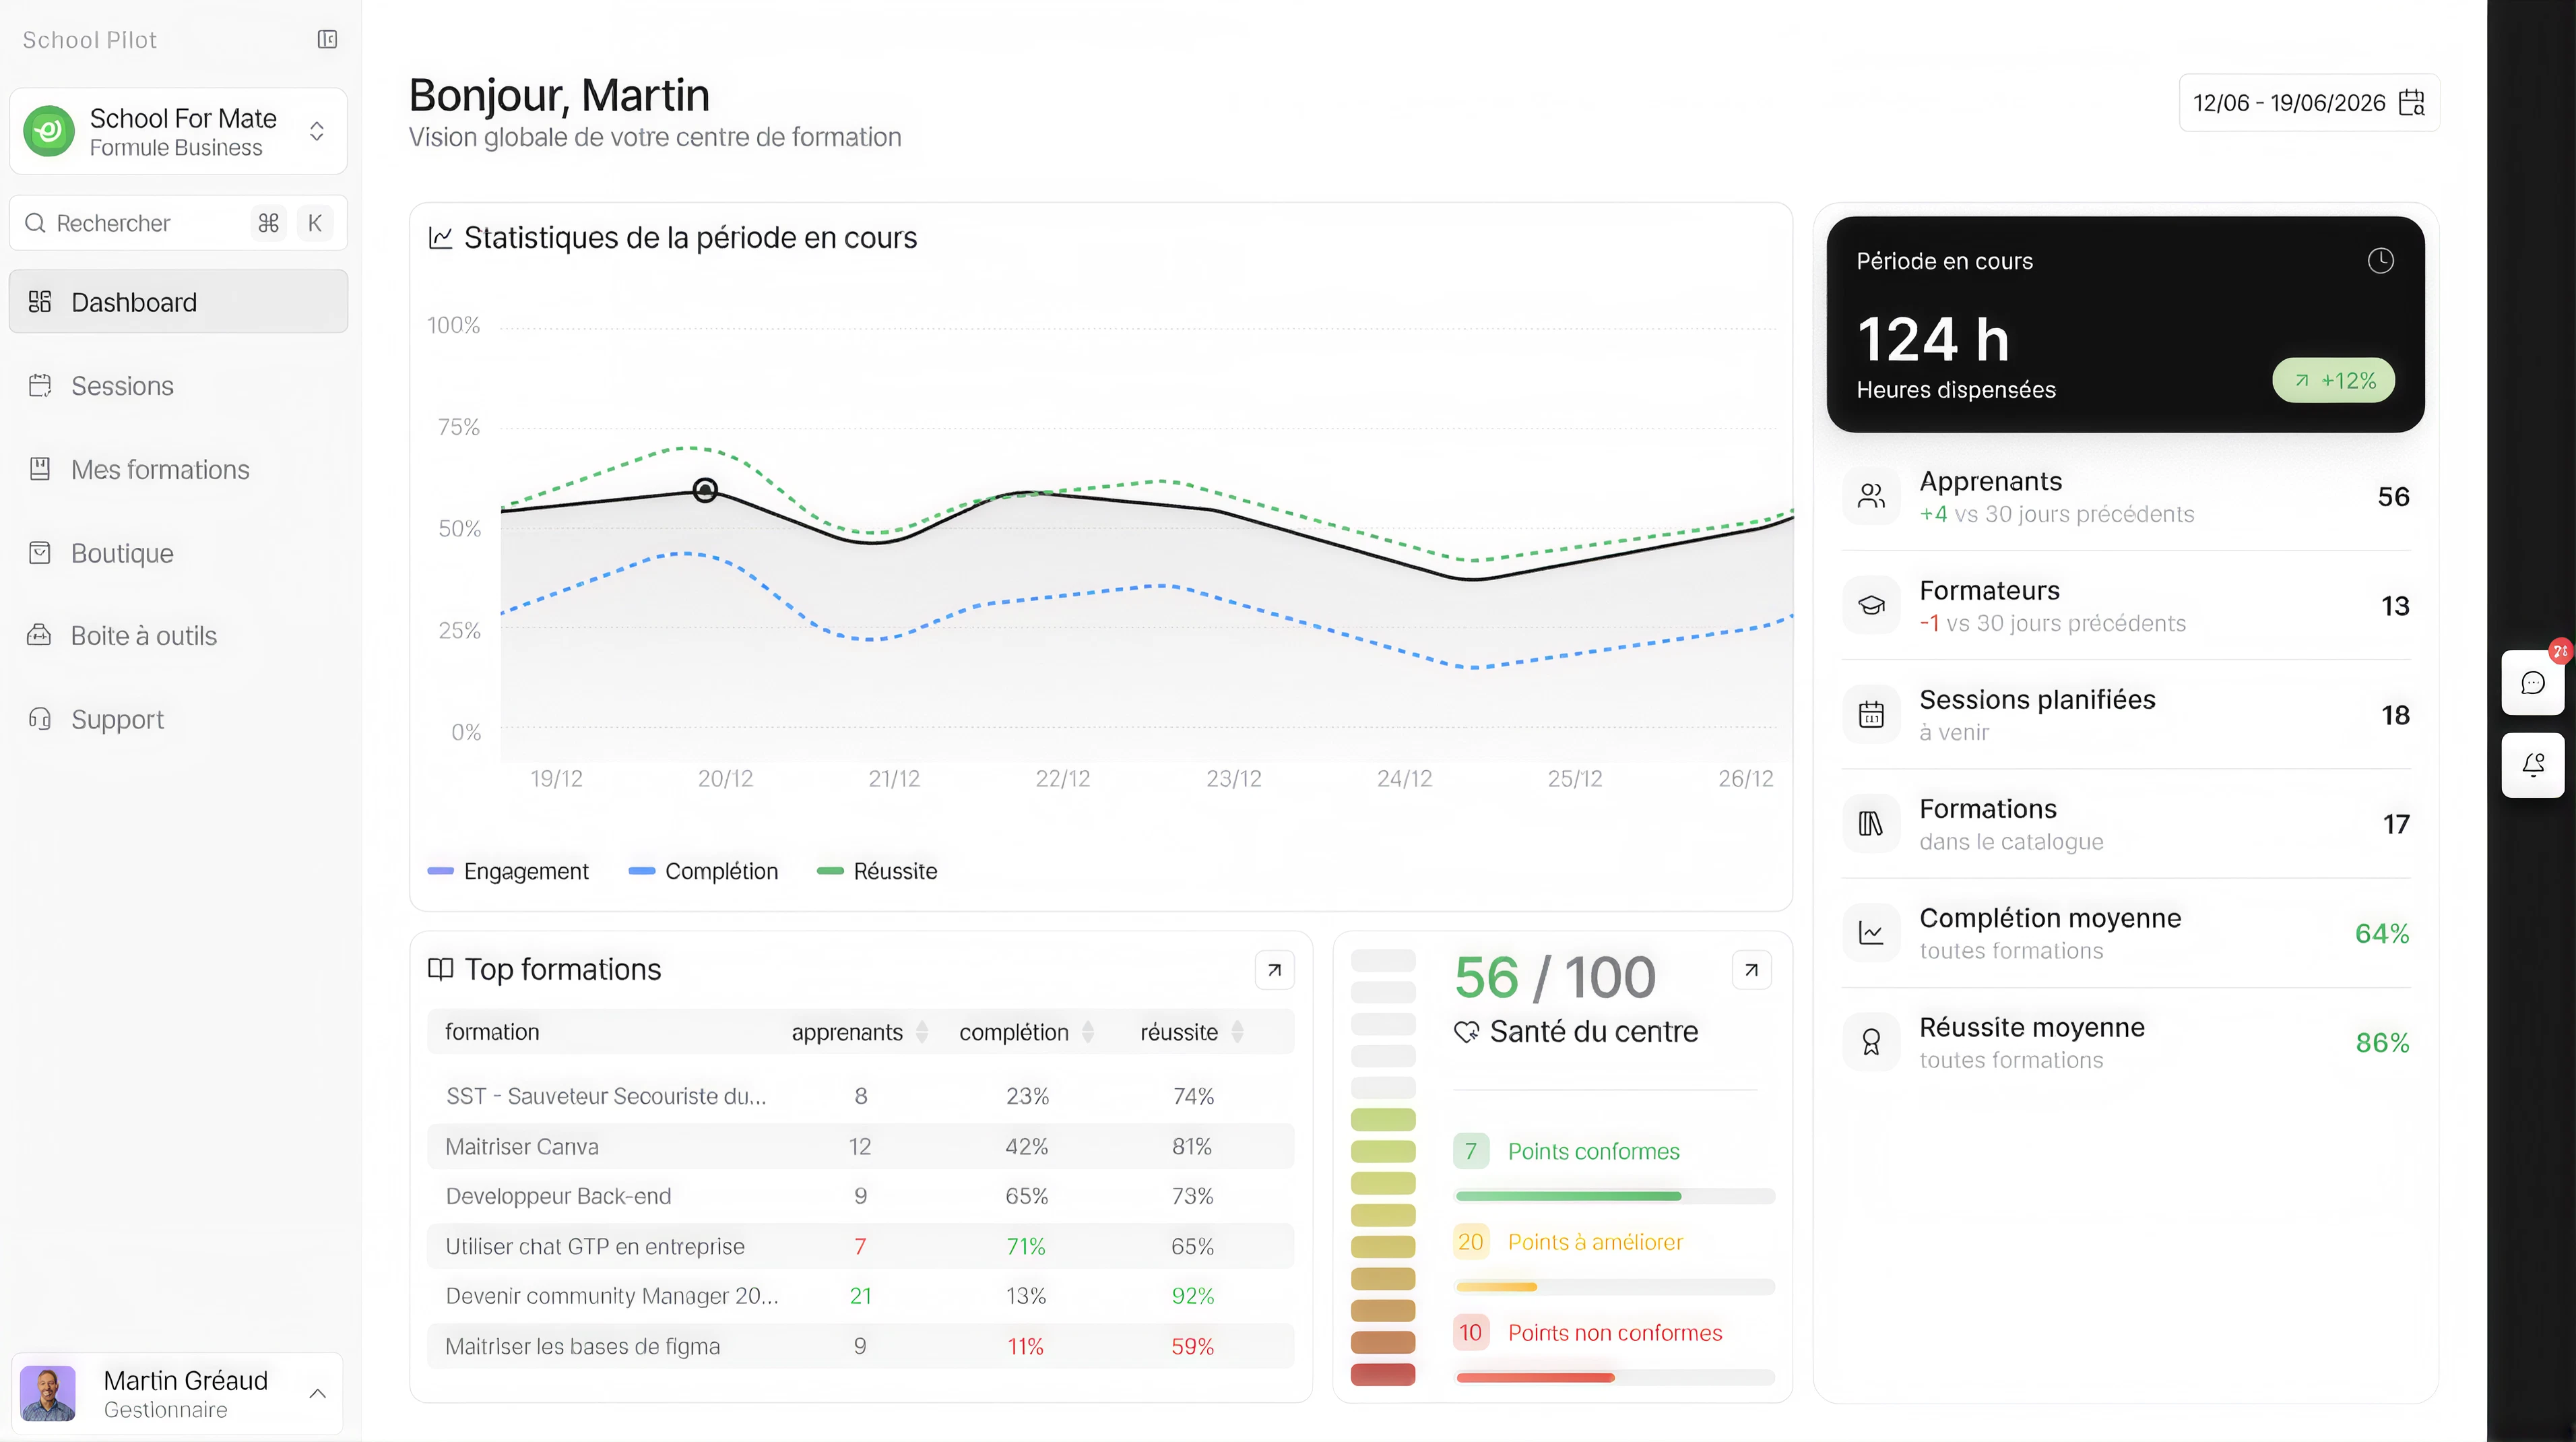Click the +12% growth badge
Viewport: 2576px width, 1442px height.
click(2333, 381)
